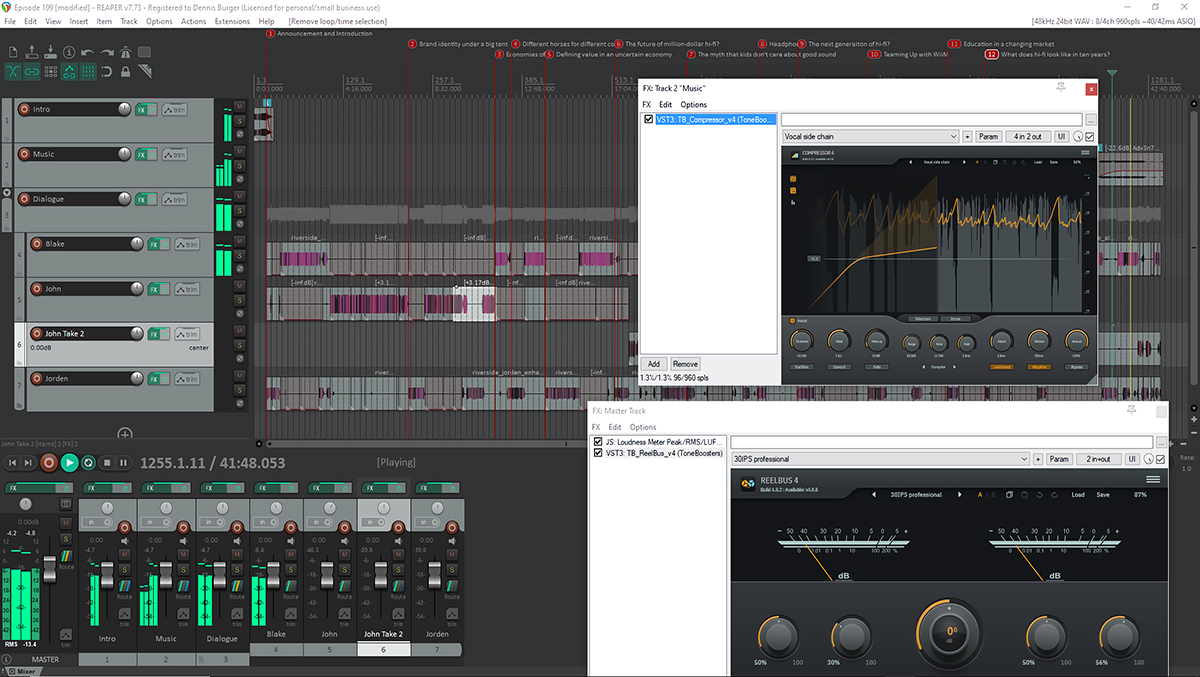Toggle snap magnet toolbar icon
Screen dimensions: 1200x677
pos(107,71)
